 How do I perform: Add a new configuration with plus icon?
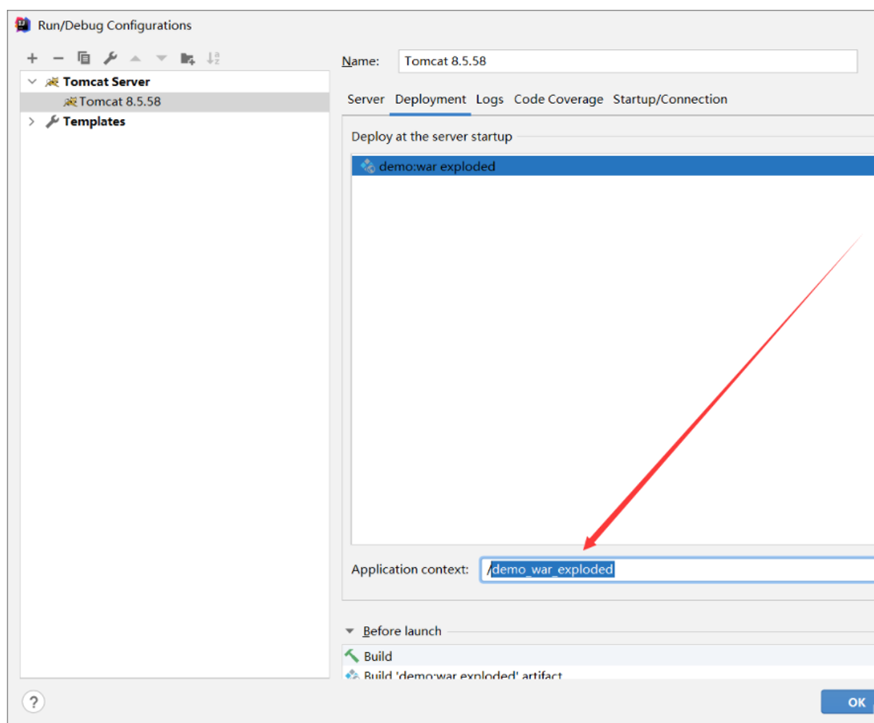(x=32, y=58)
